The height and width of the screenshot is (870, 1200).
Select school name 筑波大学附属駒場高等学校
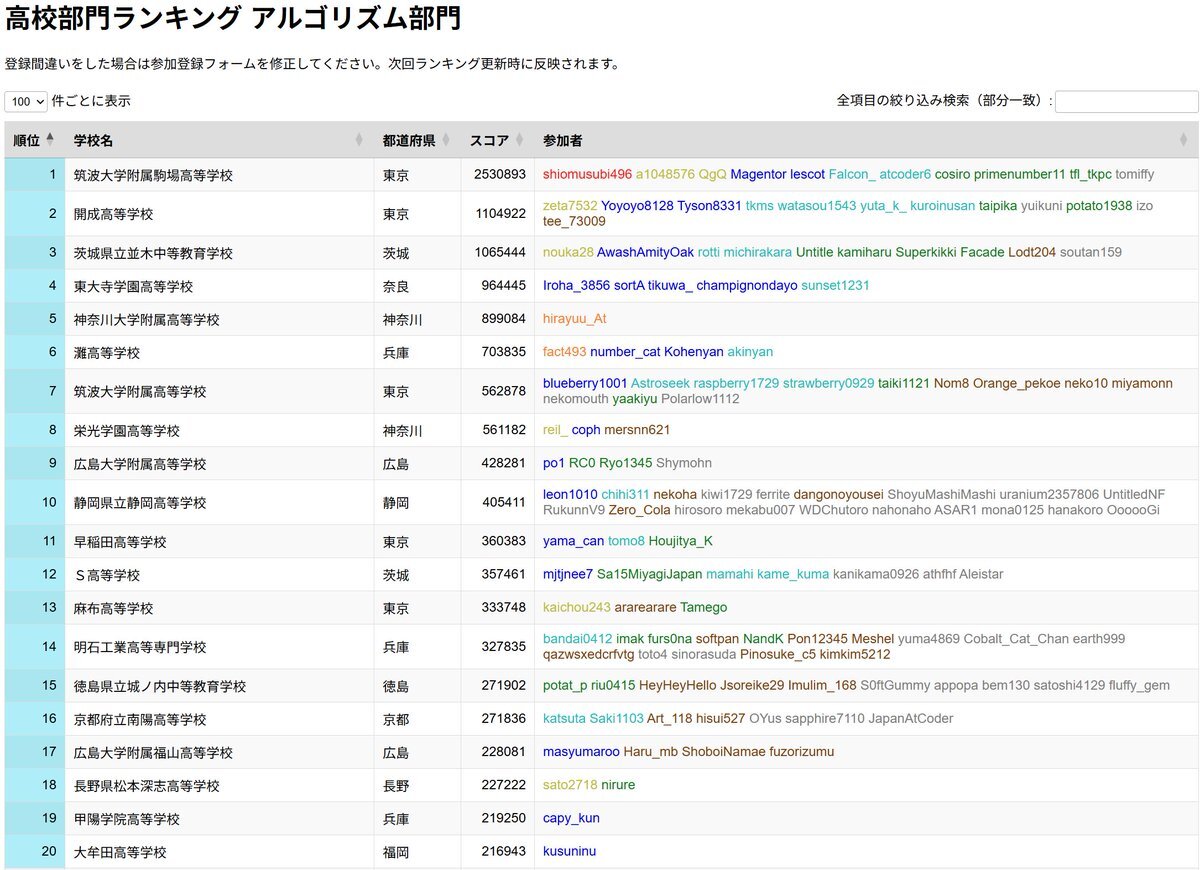tap(153, 175)
